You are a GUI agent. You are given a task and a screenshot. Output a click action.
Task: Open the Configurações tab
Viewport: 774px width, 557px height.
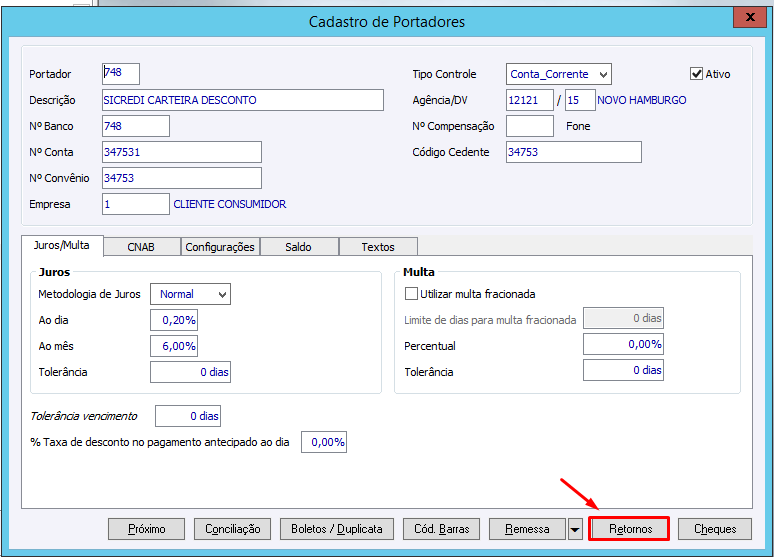click(220, 247)
